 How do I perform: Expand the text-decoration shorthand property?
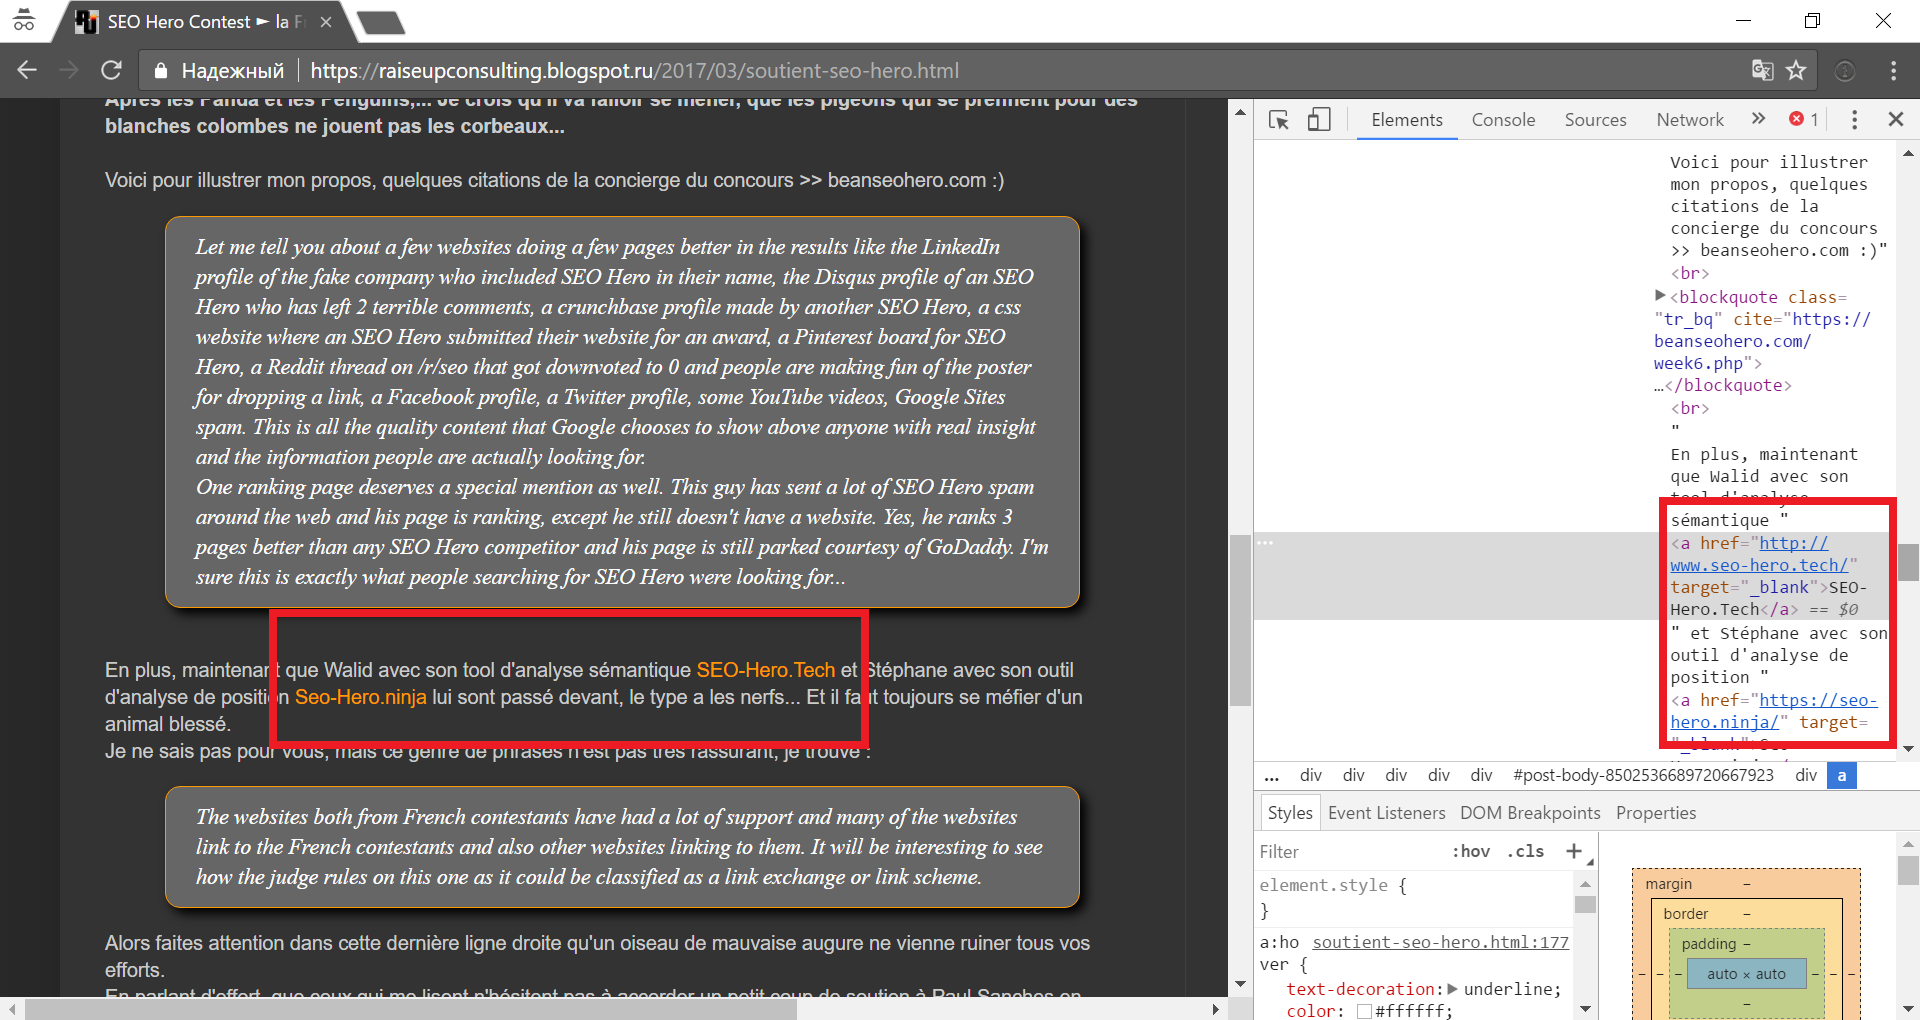(x=1453, y=988)
